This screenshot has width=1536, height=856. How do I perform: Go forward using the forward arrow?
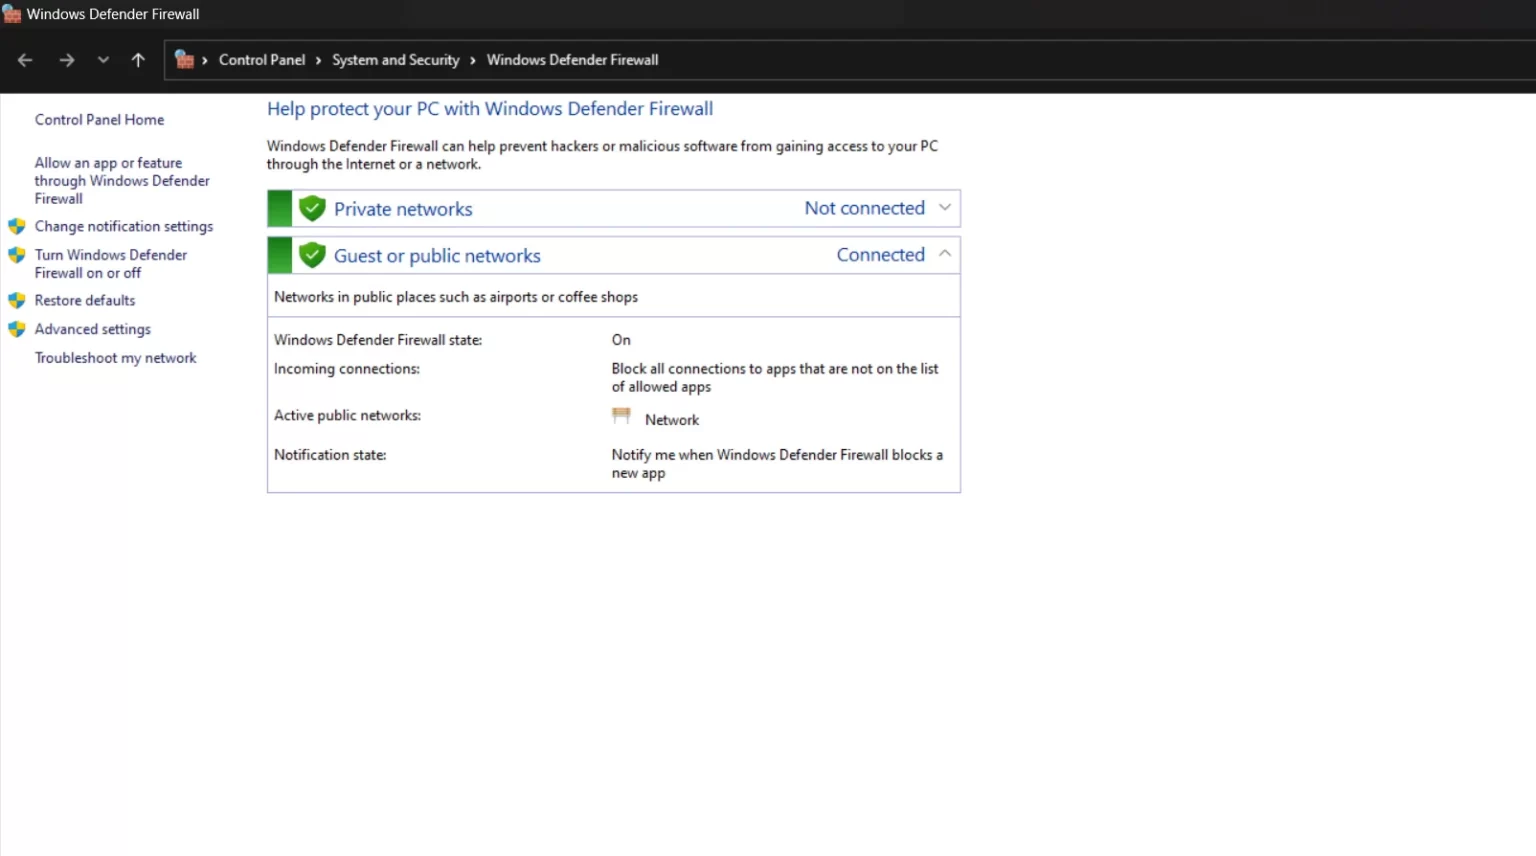point(67,60)
